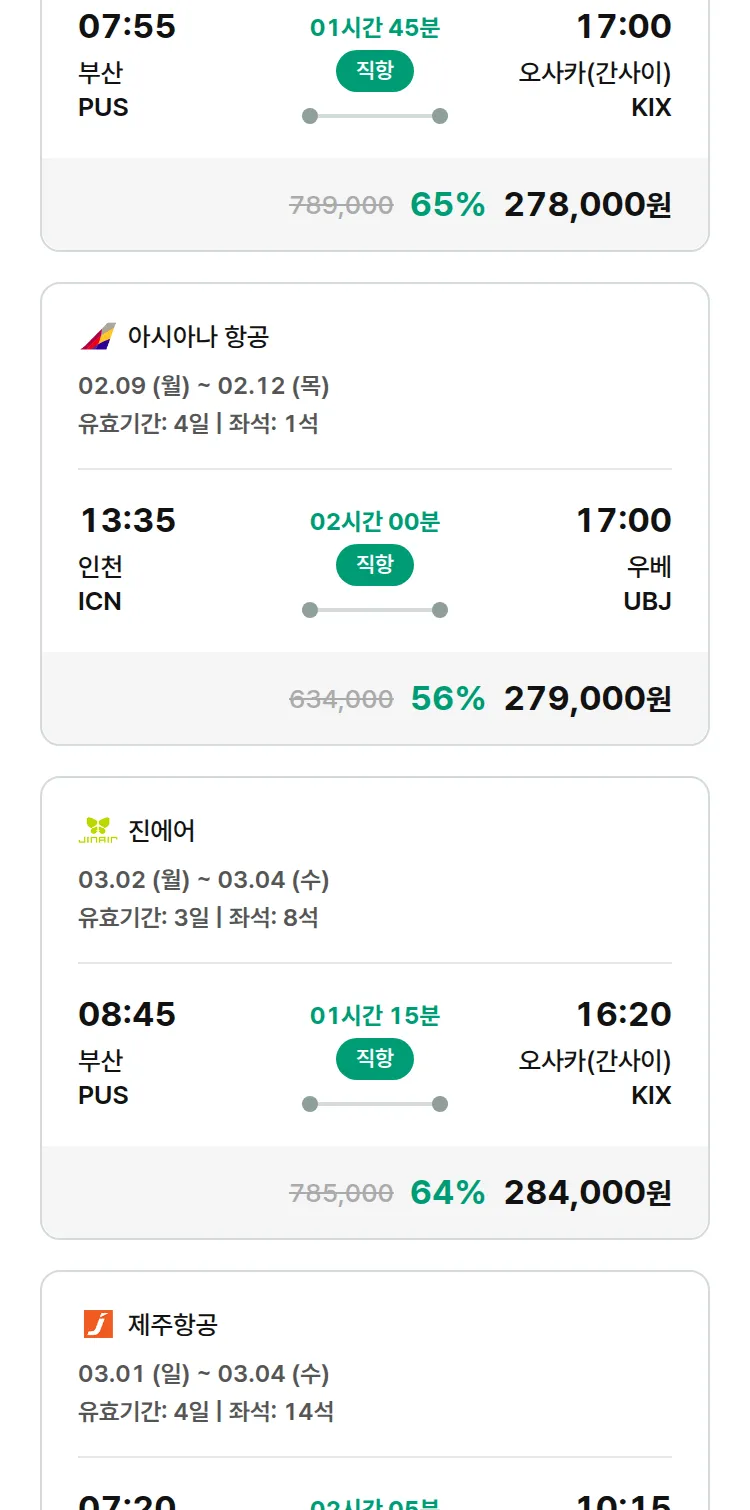Viewport: 750px width, 1510px height.
Task: Open the 진에어 airline name
Action: pyautogui.click(x=162, y=831)
